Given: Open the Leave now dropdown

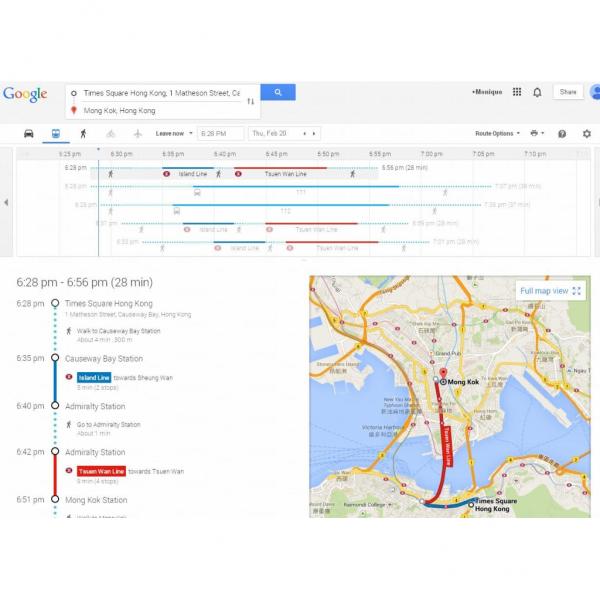Looking at the screenshot, I should (x=174, y=134).
